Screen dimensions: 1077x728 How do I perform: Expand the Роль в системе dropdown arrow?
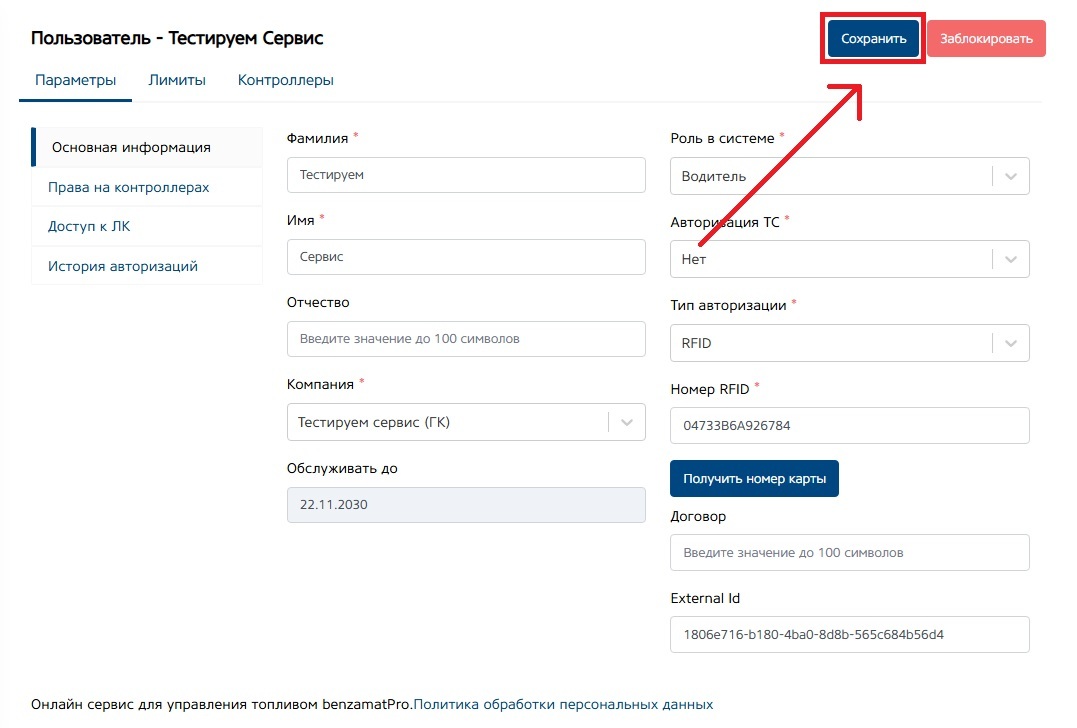click(1010, 176)
